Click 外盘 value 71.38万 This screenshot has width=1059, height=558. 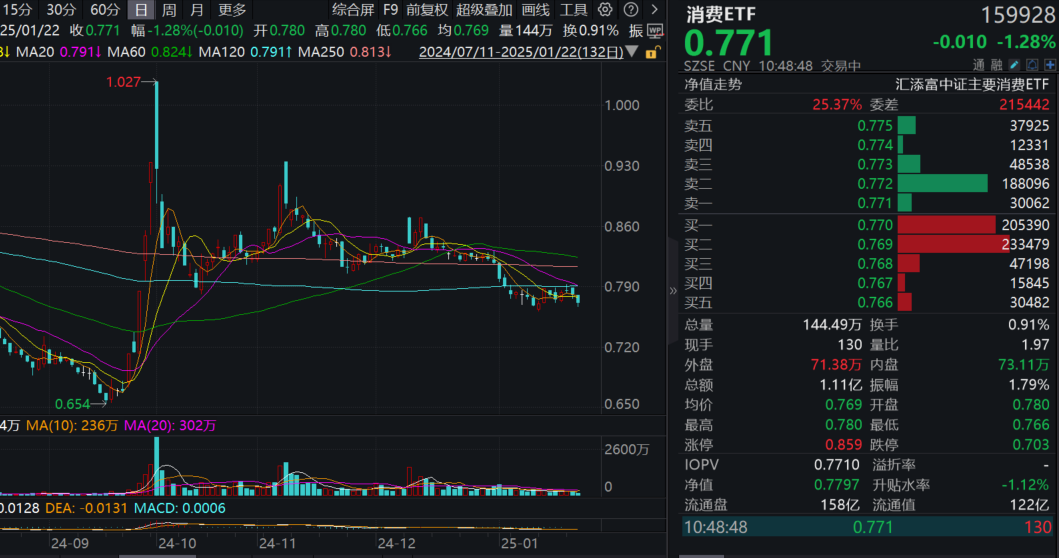[836, 365]
